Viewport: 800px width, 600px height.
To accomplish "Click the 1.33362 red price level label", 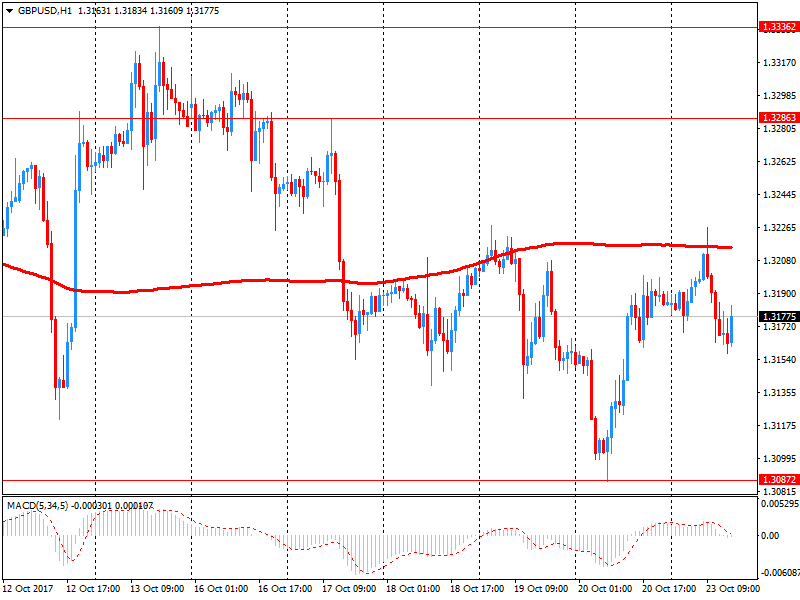I will pos(779,27).
